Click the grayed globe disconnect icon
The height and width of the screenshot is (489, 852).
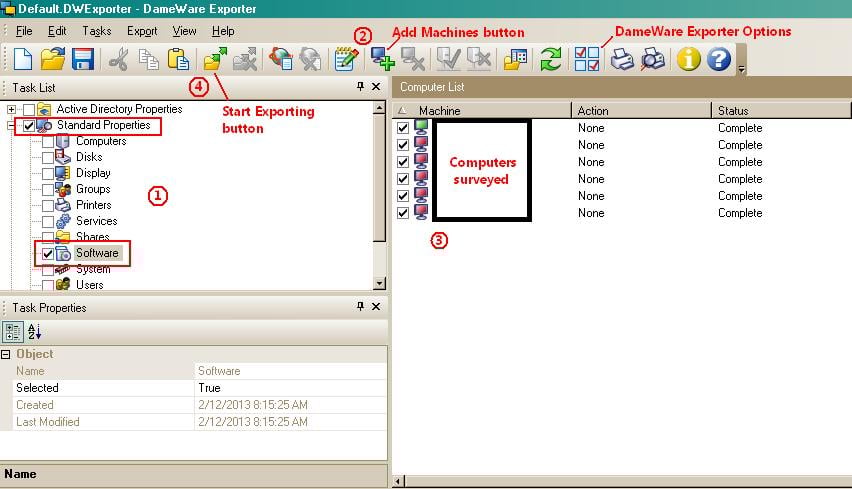(x=310, y=59)
